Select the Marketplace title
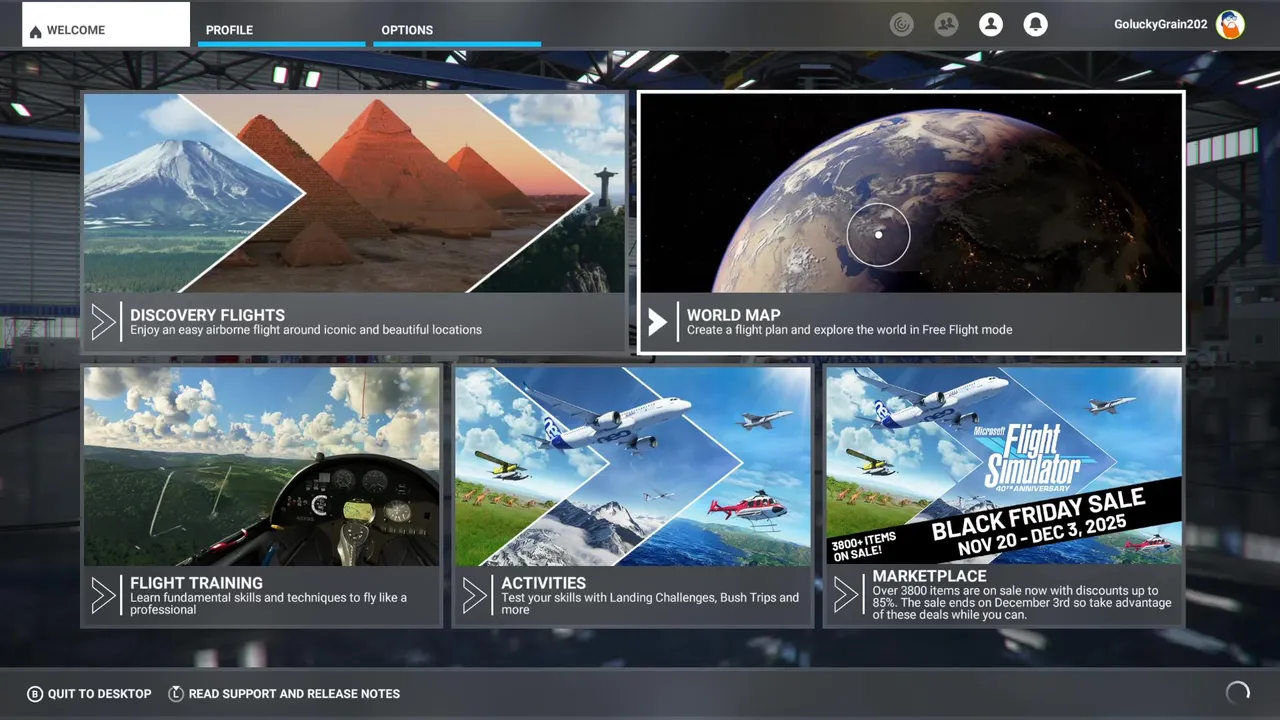Image resolution: width=1280 pixels, height=720 pixels. pos(929,576)
